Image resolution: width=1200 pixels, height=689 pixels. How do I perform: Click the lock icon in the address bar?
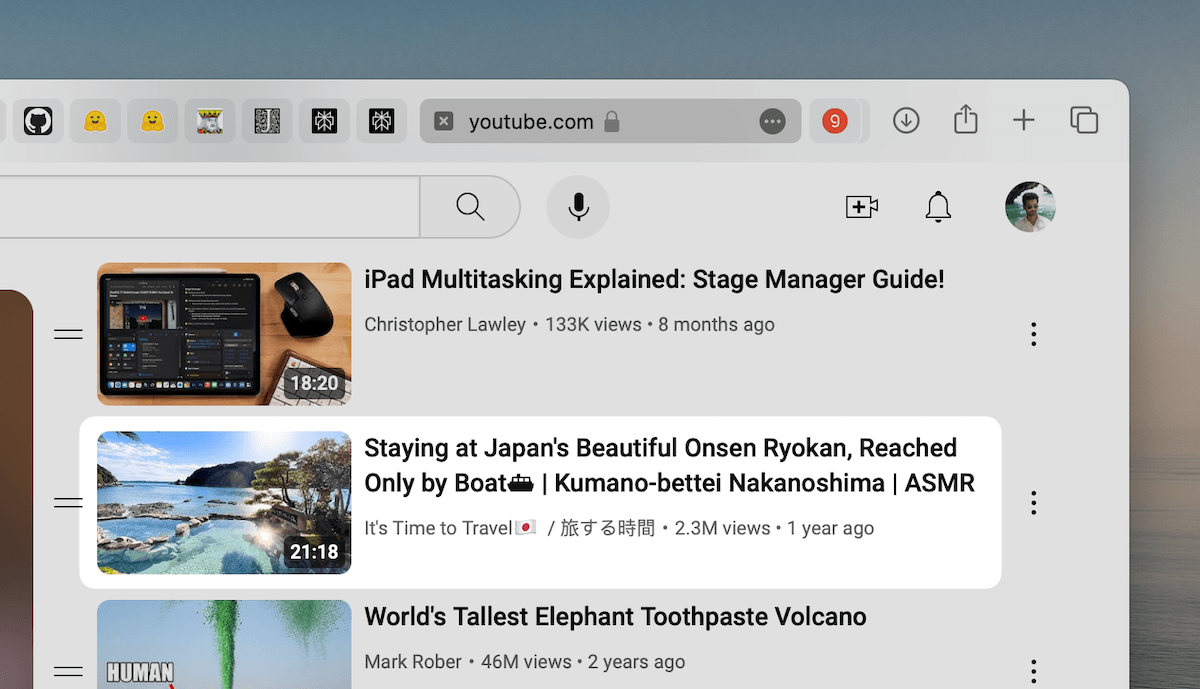click(x=612, y=121)
